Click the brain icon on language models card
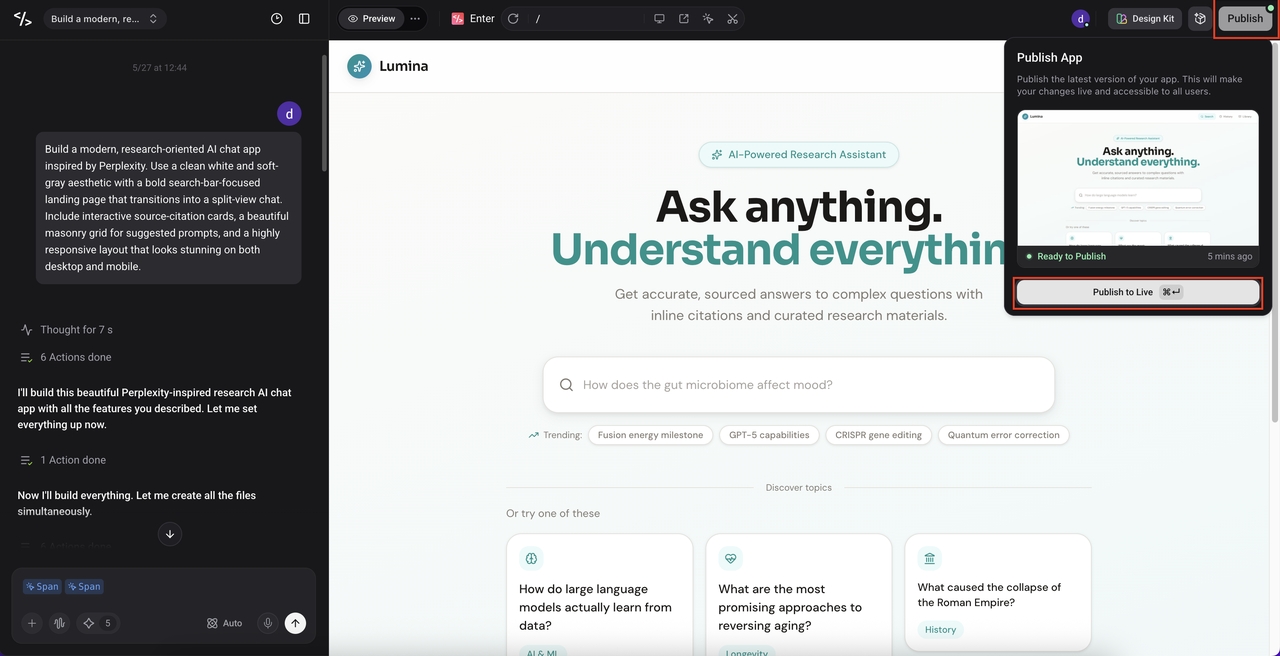Viewport: 1280px width, 656px height. pyautogui.click(x=532, y=558)
